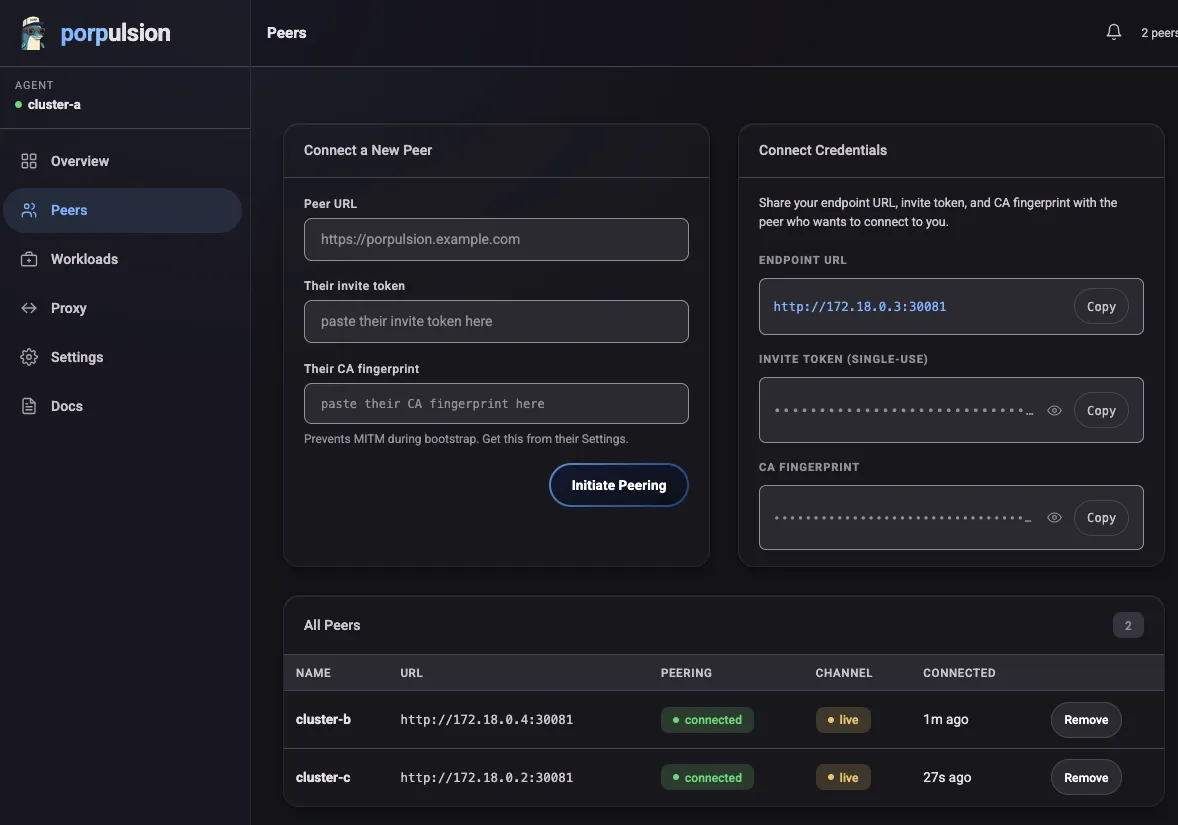Click the Docs document icon in sidebar
The width and height of the screenshot is (1178, 825).
point(29,406)
